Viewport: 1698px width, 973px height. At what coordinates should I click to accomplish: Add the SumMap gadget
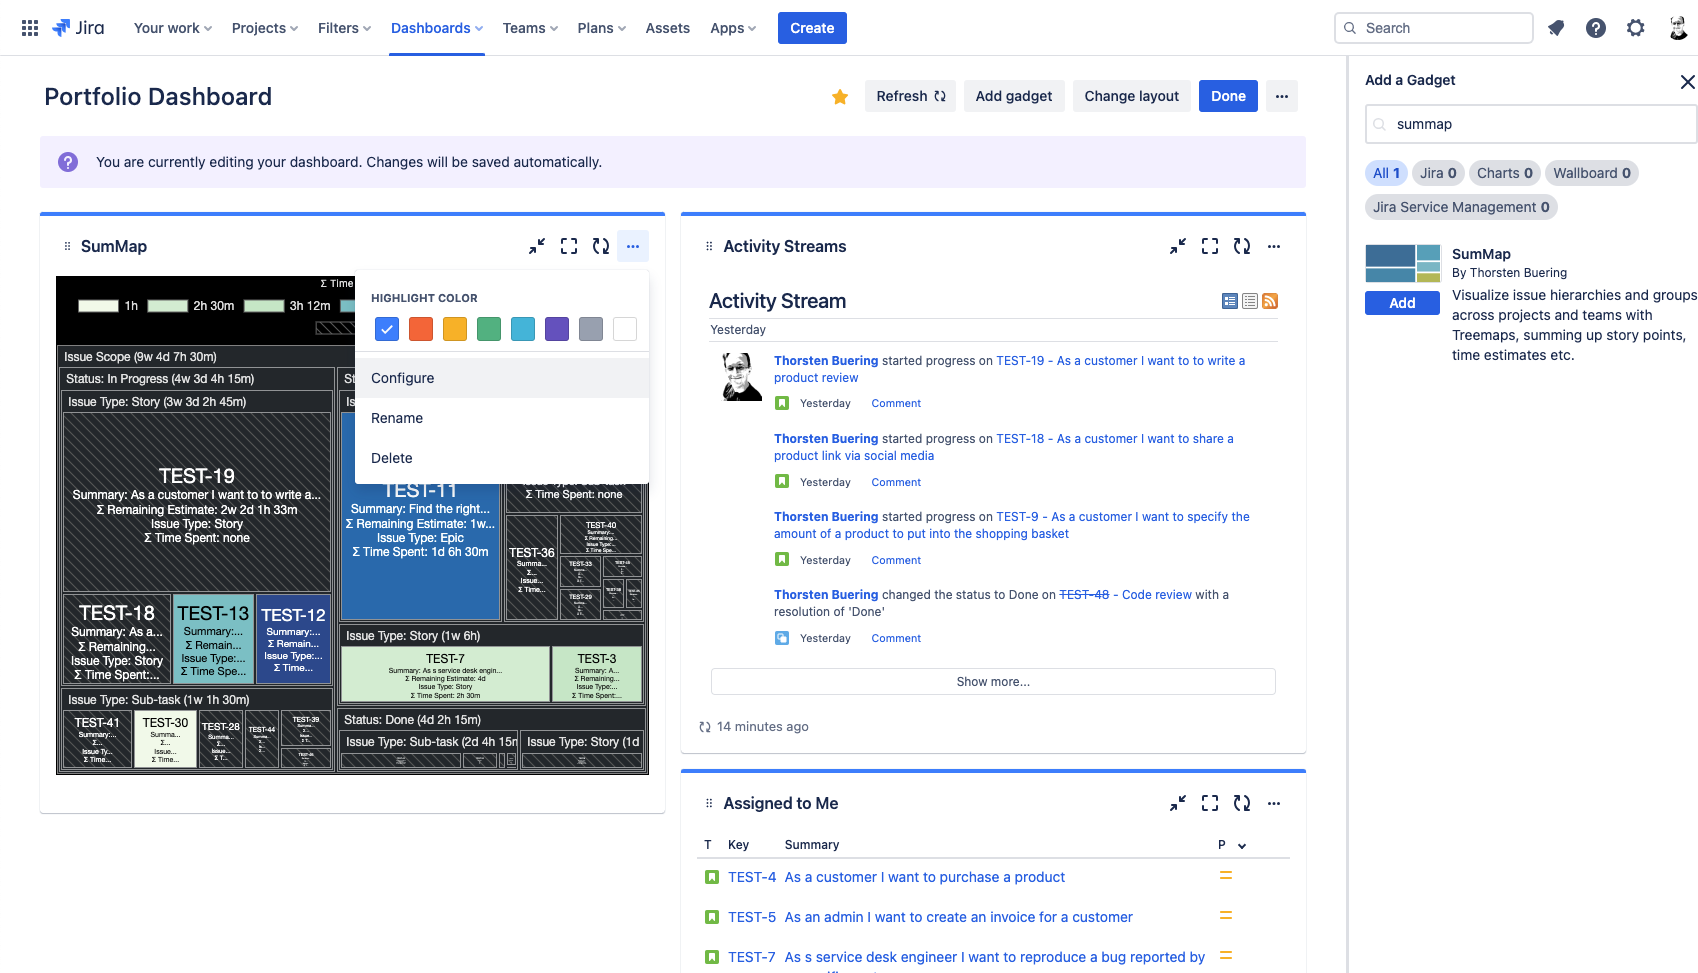(x=1402, y=303)
